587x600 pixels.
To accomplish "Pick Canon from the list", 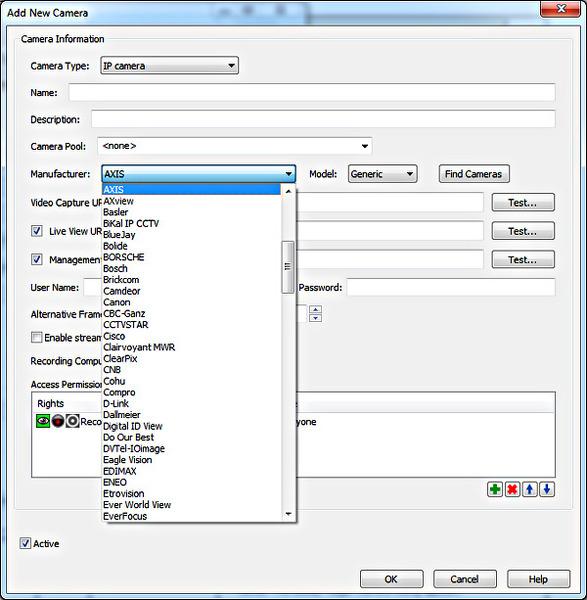I will pyautogui.click(x=191, y=302).
